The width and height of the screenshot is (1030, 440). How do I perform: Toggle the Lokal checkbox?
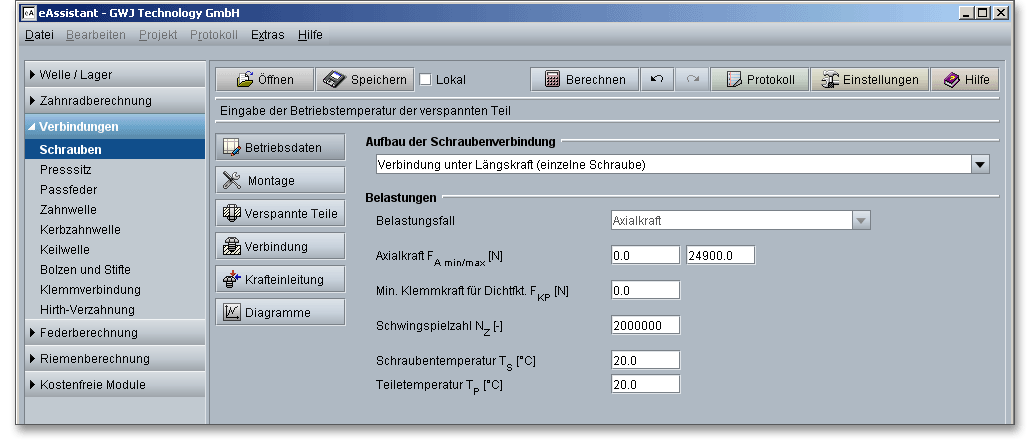coord(425,80)
